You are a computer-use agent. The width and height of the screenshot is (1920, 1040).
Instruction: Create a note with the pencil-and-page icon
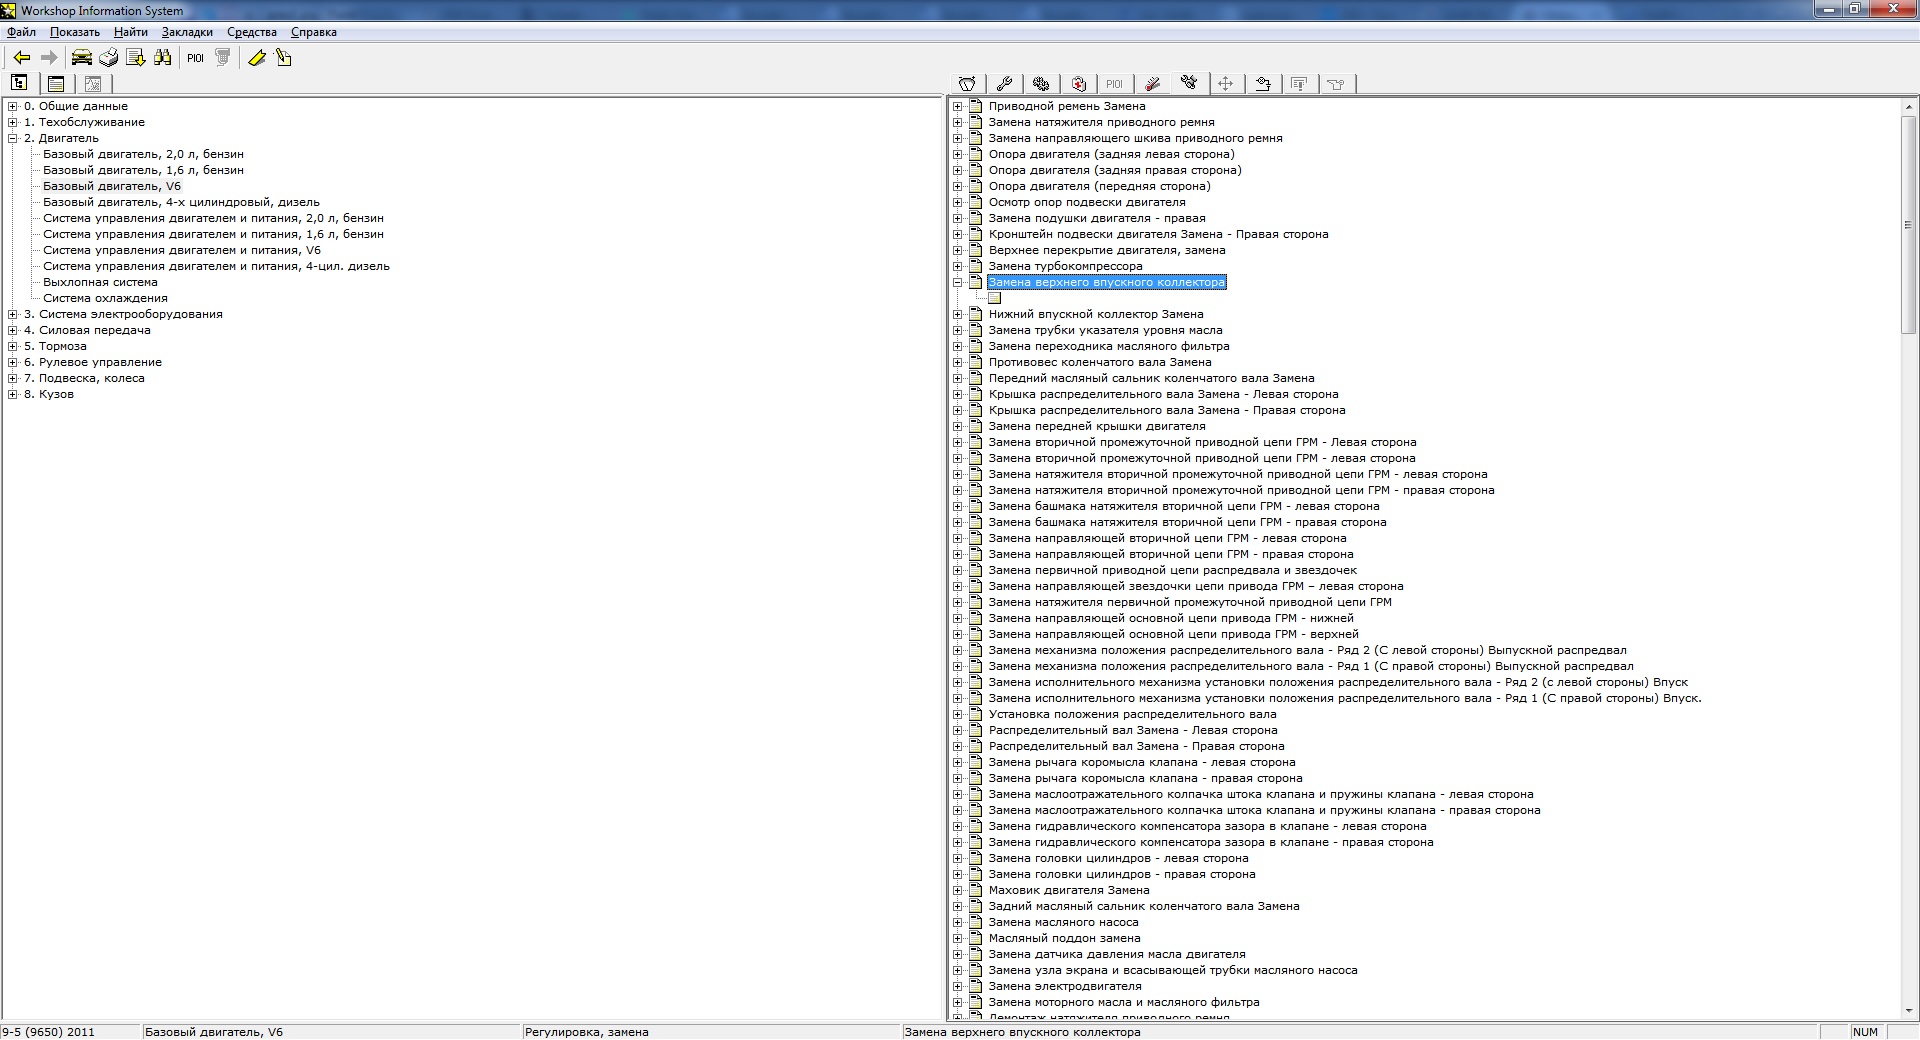tap(284, 58)
